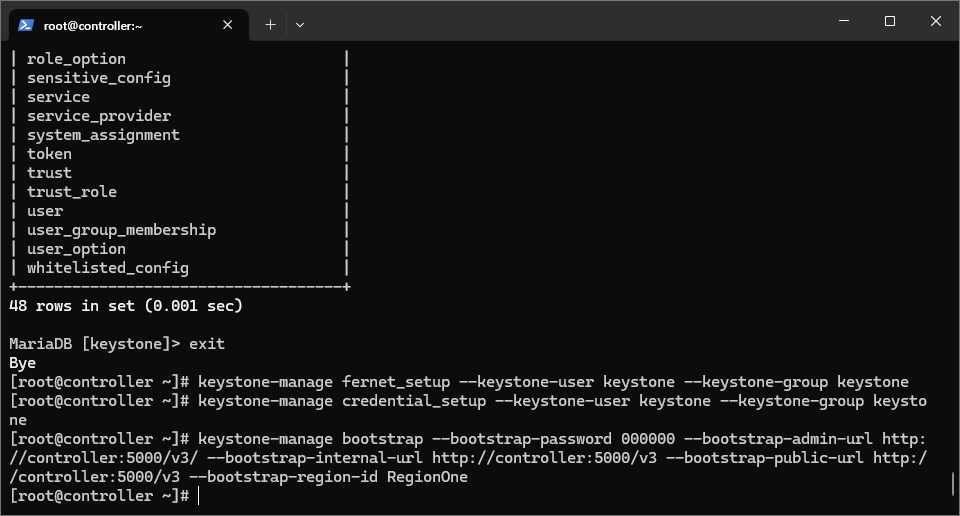
Task: Click the role_option table row
Action: point(179,59)
